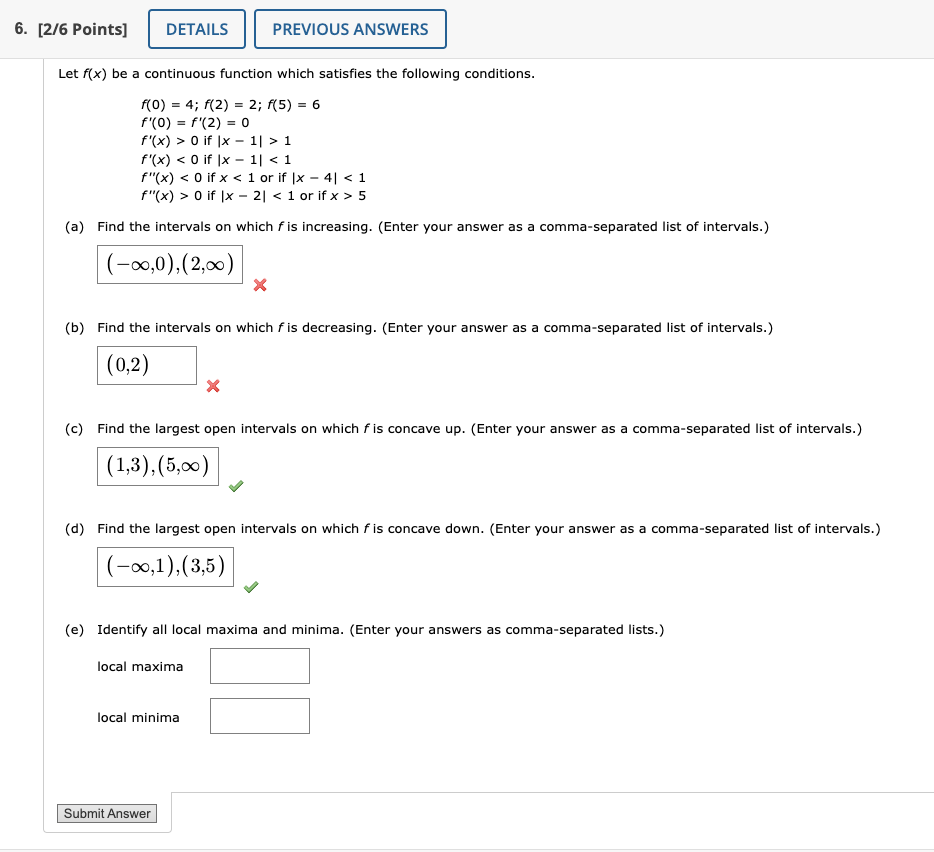934x852 pixels.
Task: Select the increasing intervals answer box in part (a)
Action: click(x=169, y=263)
